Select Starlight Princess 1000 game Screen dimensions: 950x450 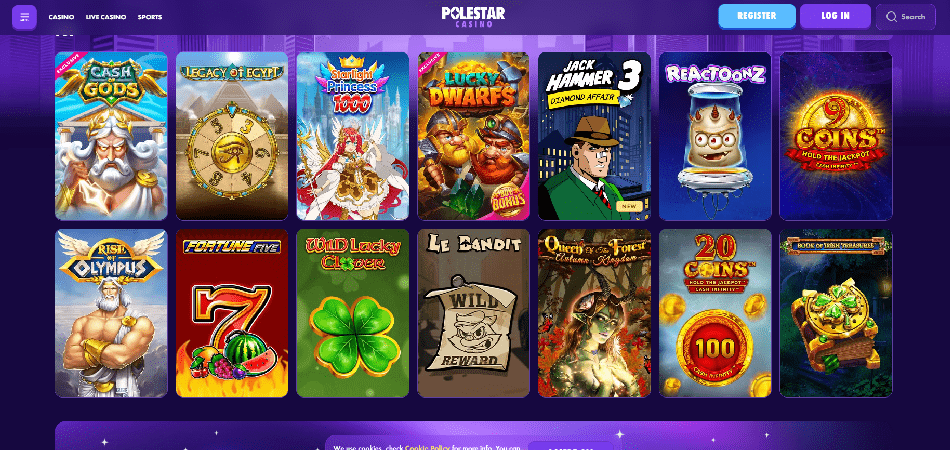point(353,136)
